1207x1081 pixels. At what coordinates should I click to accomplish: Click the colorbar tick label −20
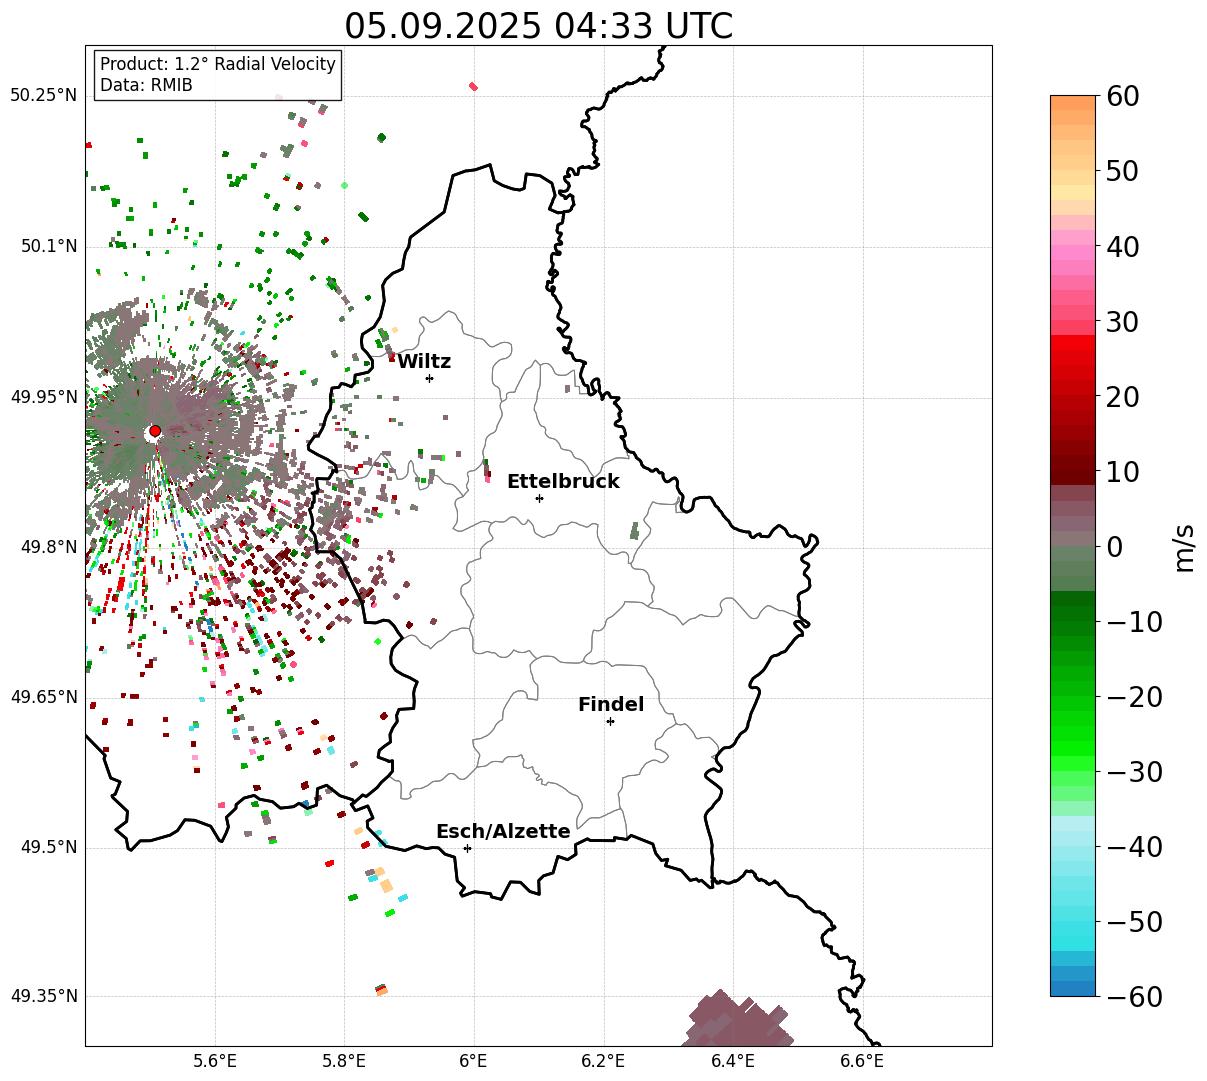(x=1134, y=697)
